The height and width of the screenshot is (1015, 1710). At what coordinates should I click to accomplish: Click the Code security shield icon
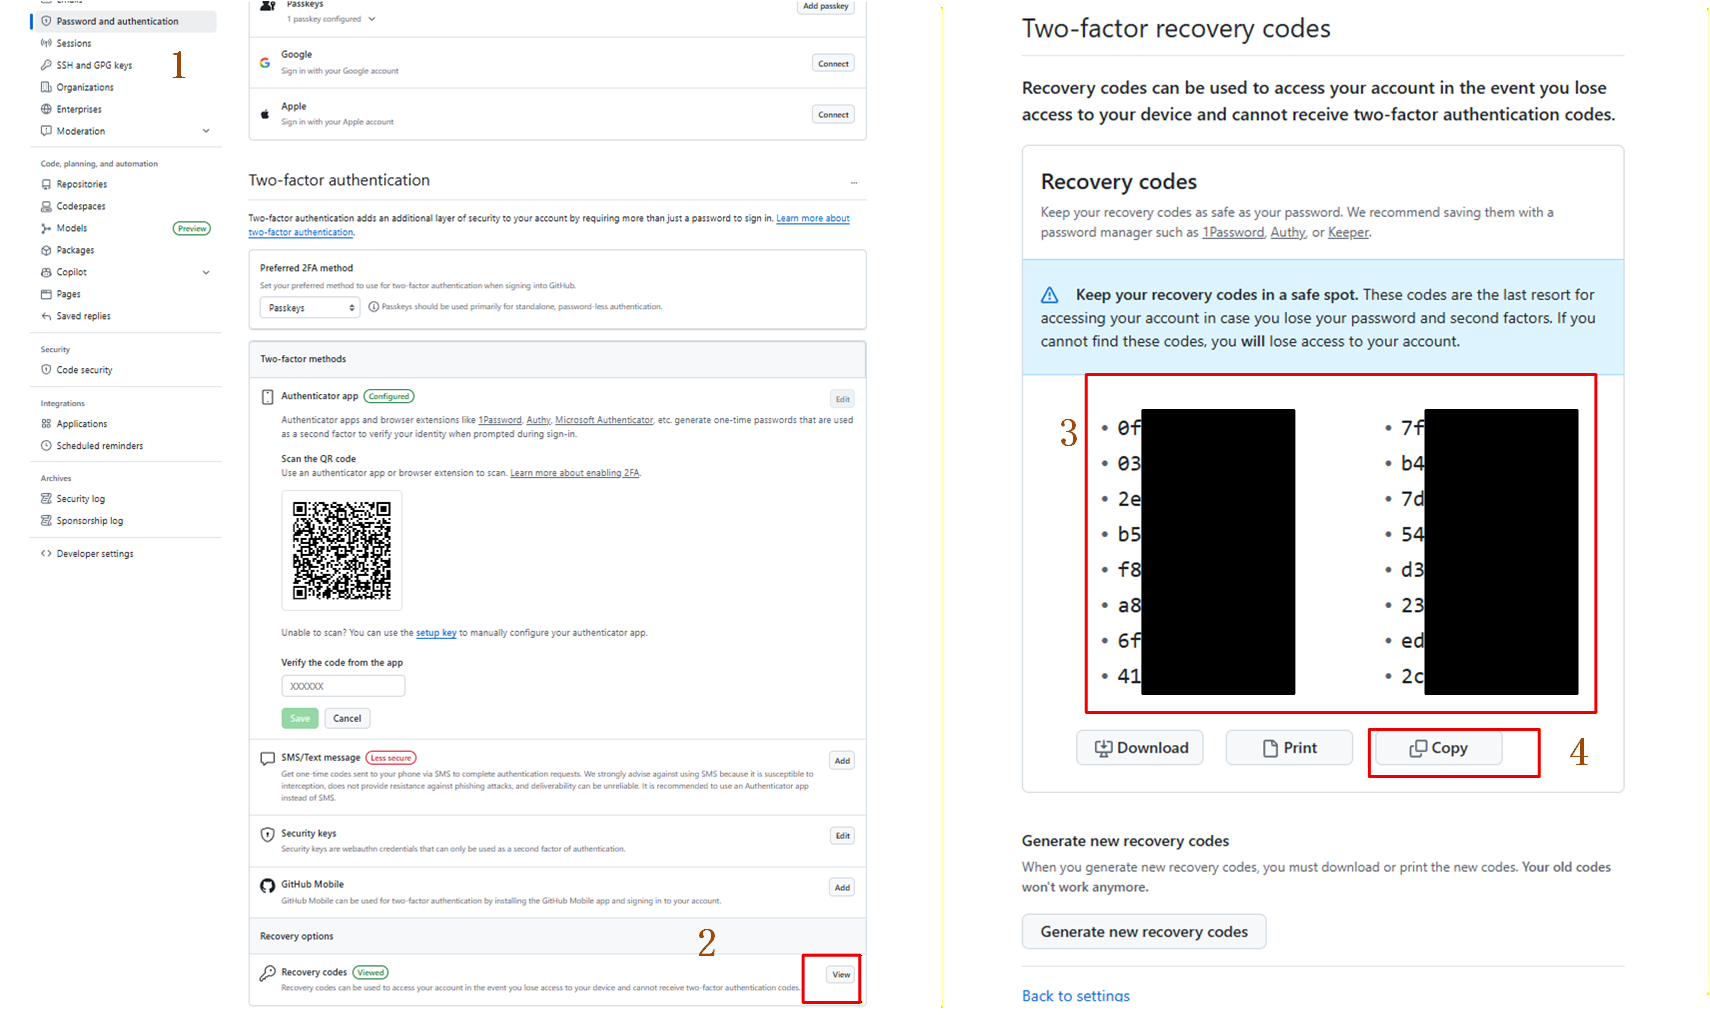coord(46,369)
